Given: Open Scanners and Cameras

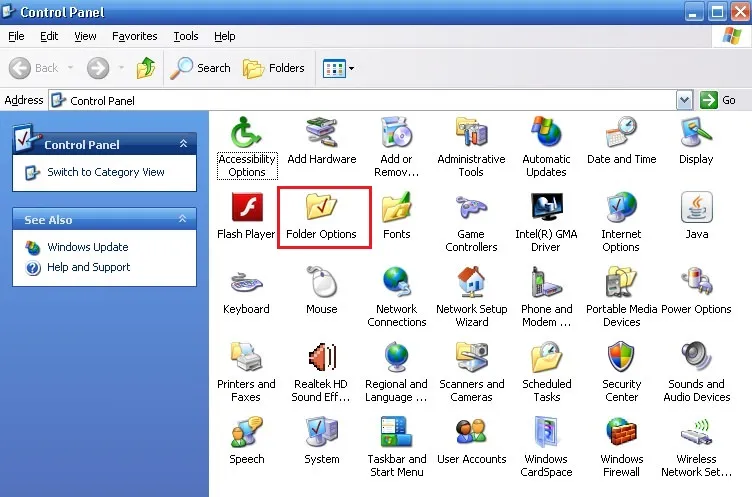Looking at the screenshot, I should coord(471,372).
